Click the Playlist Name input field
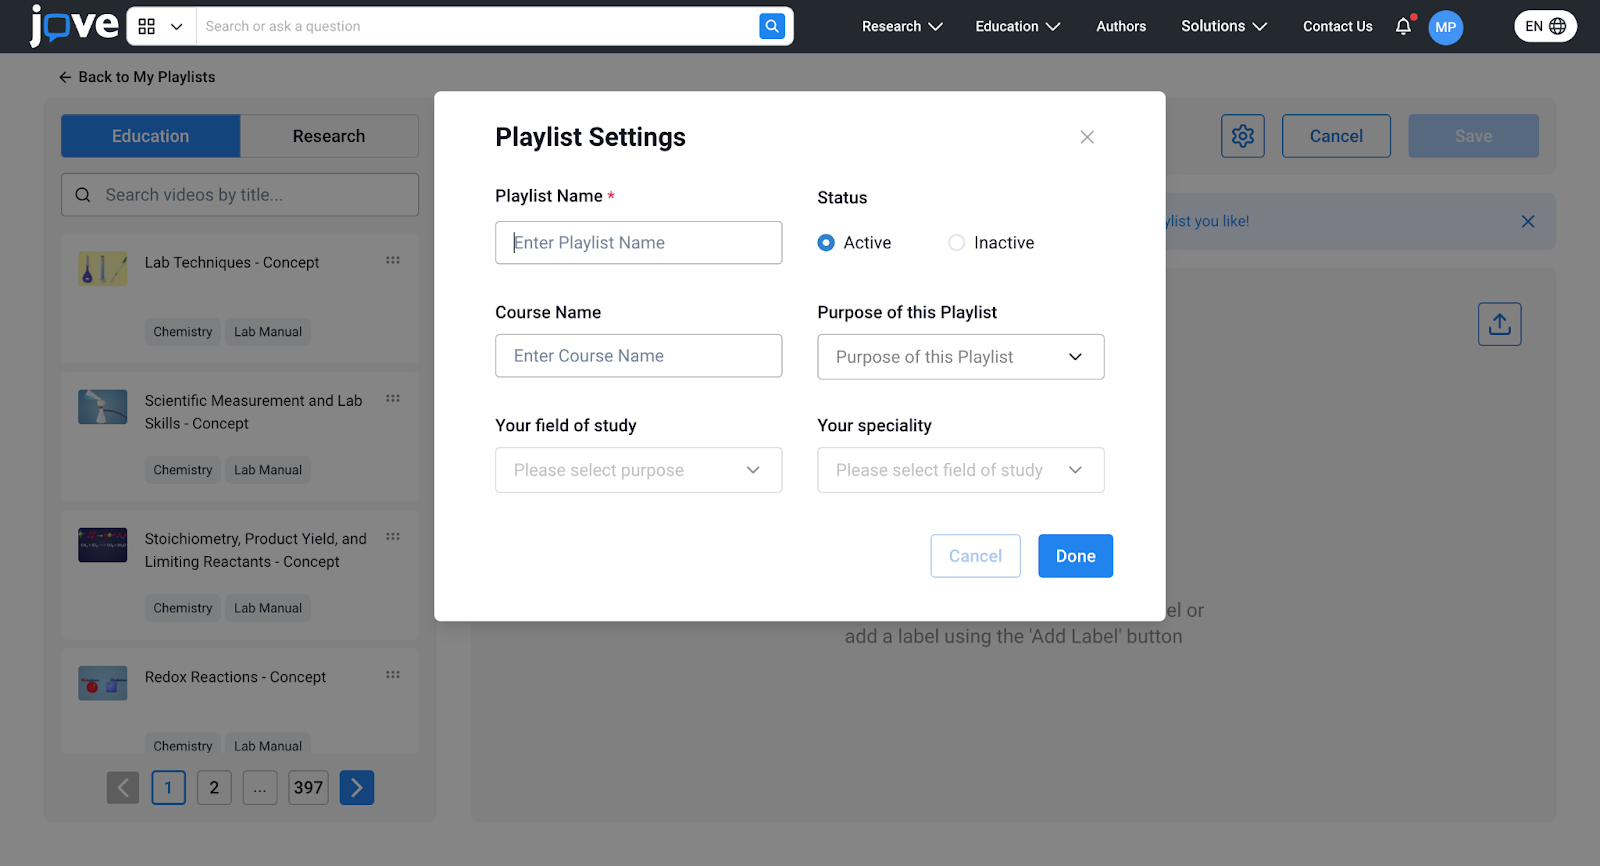This screenshot has height=866, width=1600. click(x=638, y=243)
